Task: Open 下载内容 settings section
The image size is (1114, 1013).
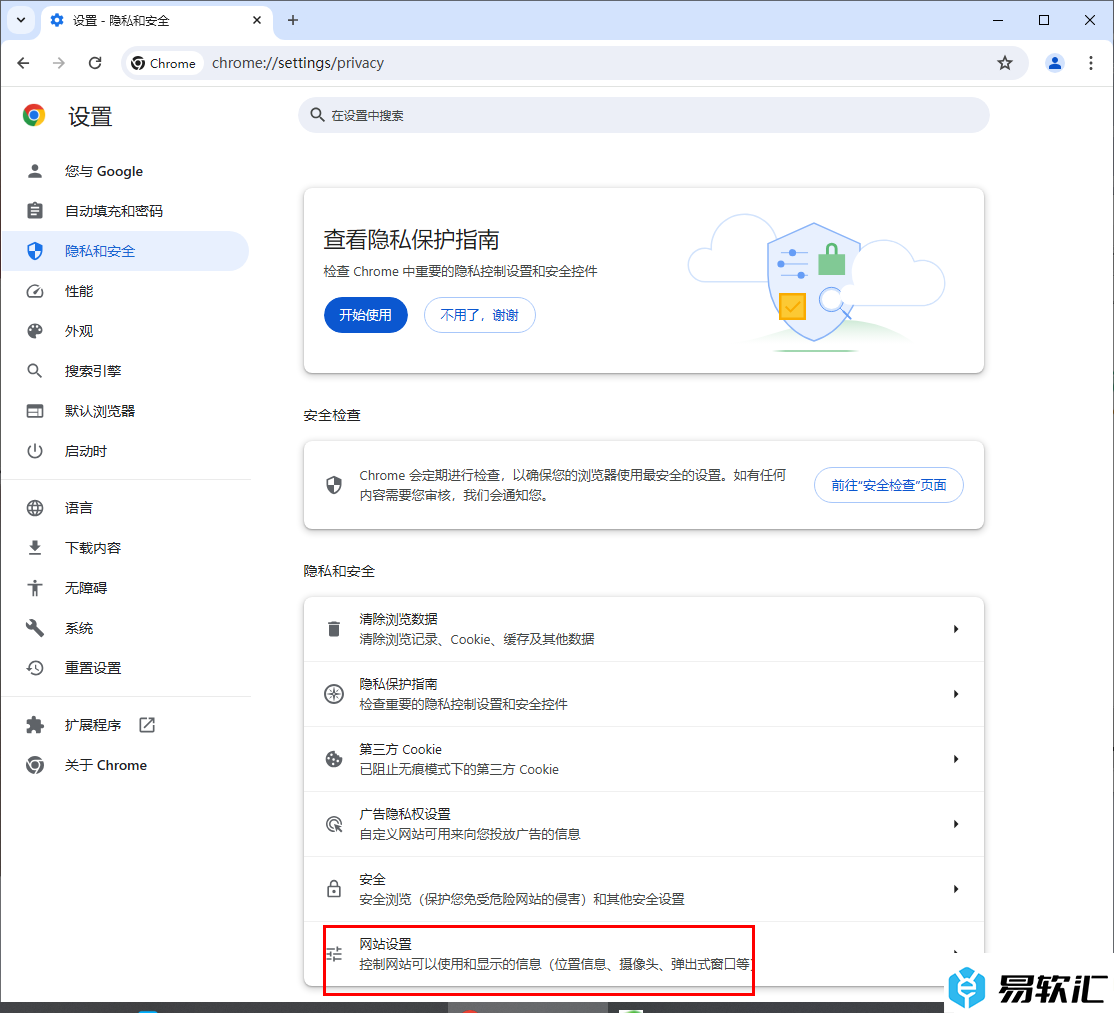Action: coord(125,548)
